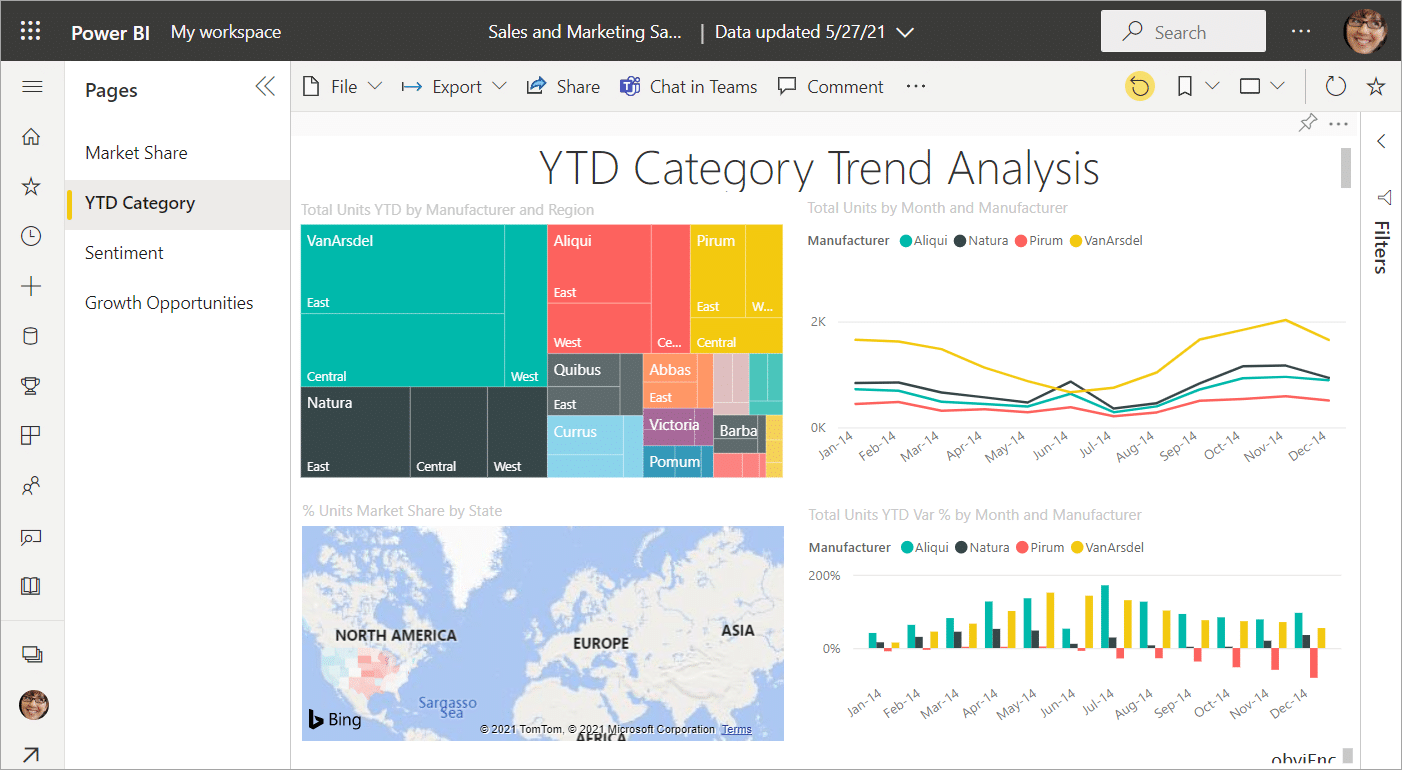Image resolution: width=1402 pixels, height=770 pixels.
Task: Open the Terms link on the Bing map
Action: tap(736, 729)
